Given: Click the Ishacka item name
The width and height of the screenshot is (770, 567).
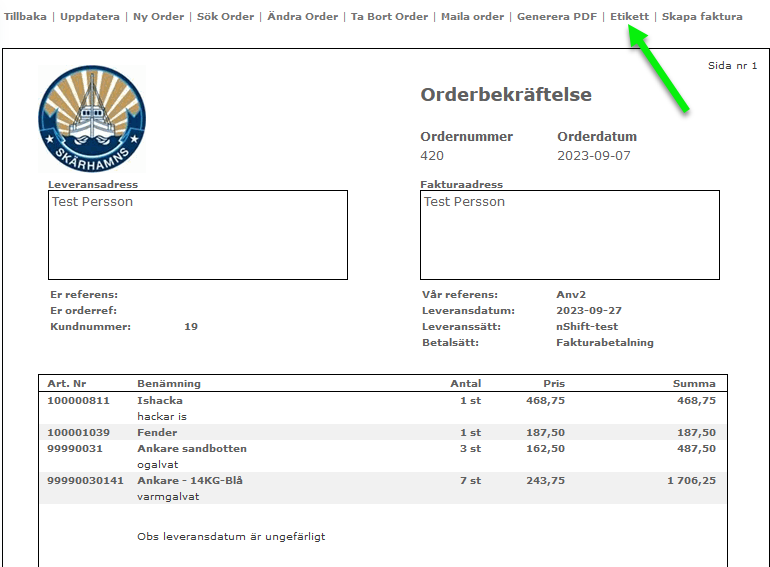Looking at the screenshot, I should pos(160,401).
